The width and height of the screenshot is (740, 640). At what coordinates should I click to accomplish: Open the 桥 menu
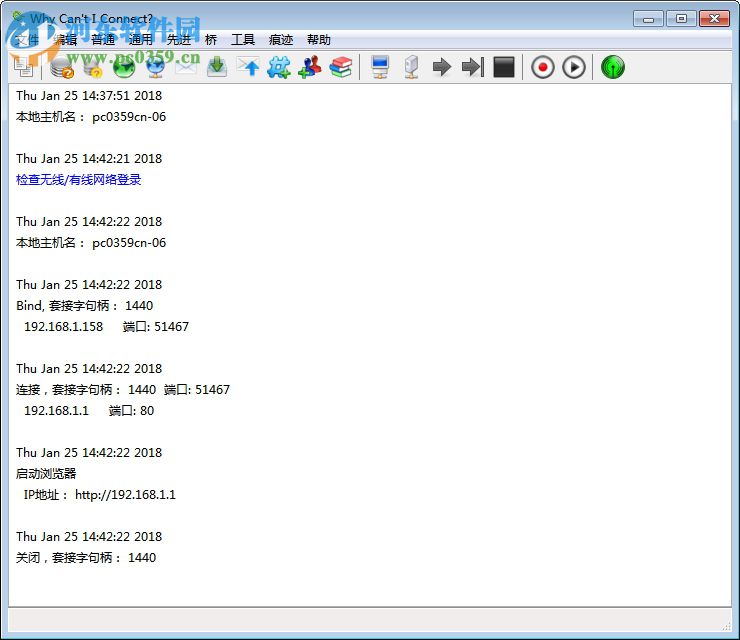click(x=211, y=40)
